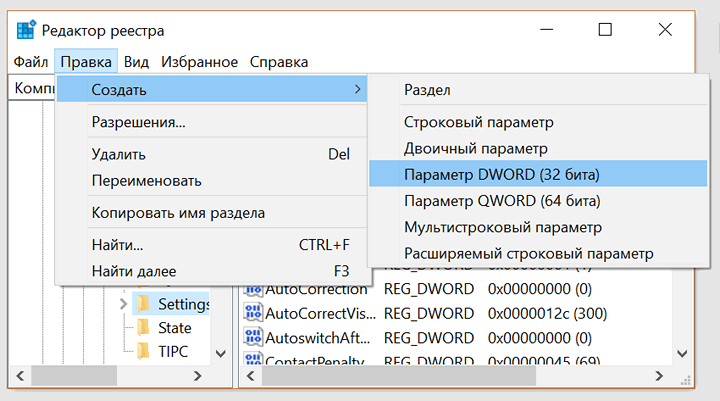Click values pane scroll left arrow
This screenshot has height=401, width=720.
click(x=250, y=376)
